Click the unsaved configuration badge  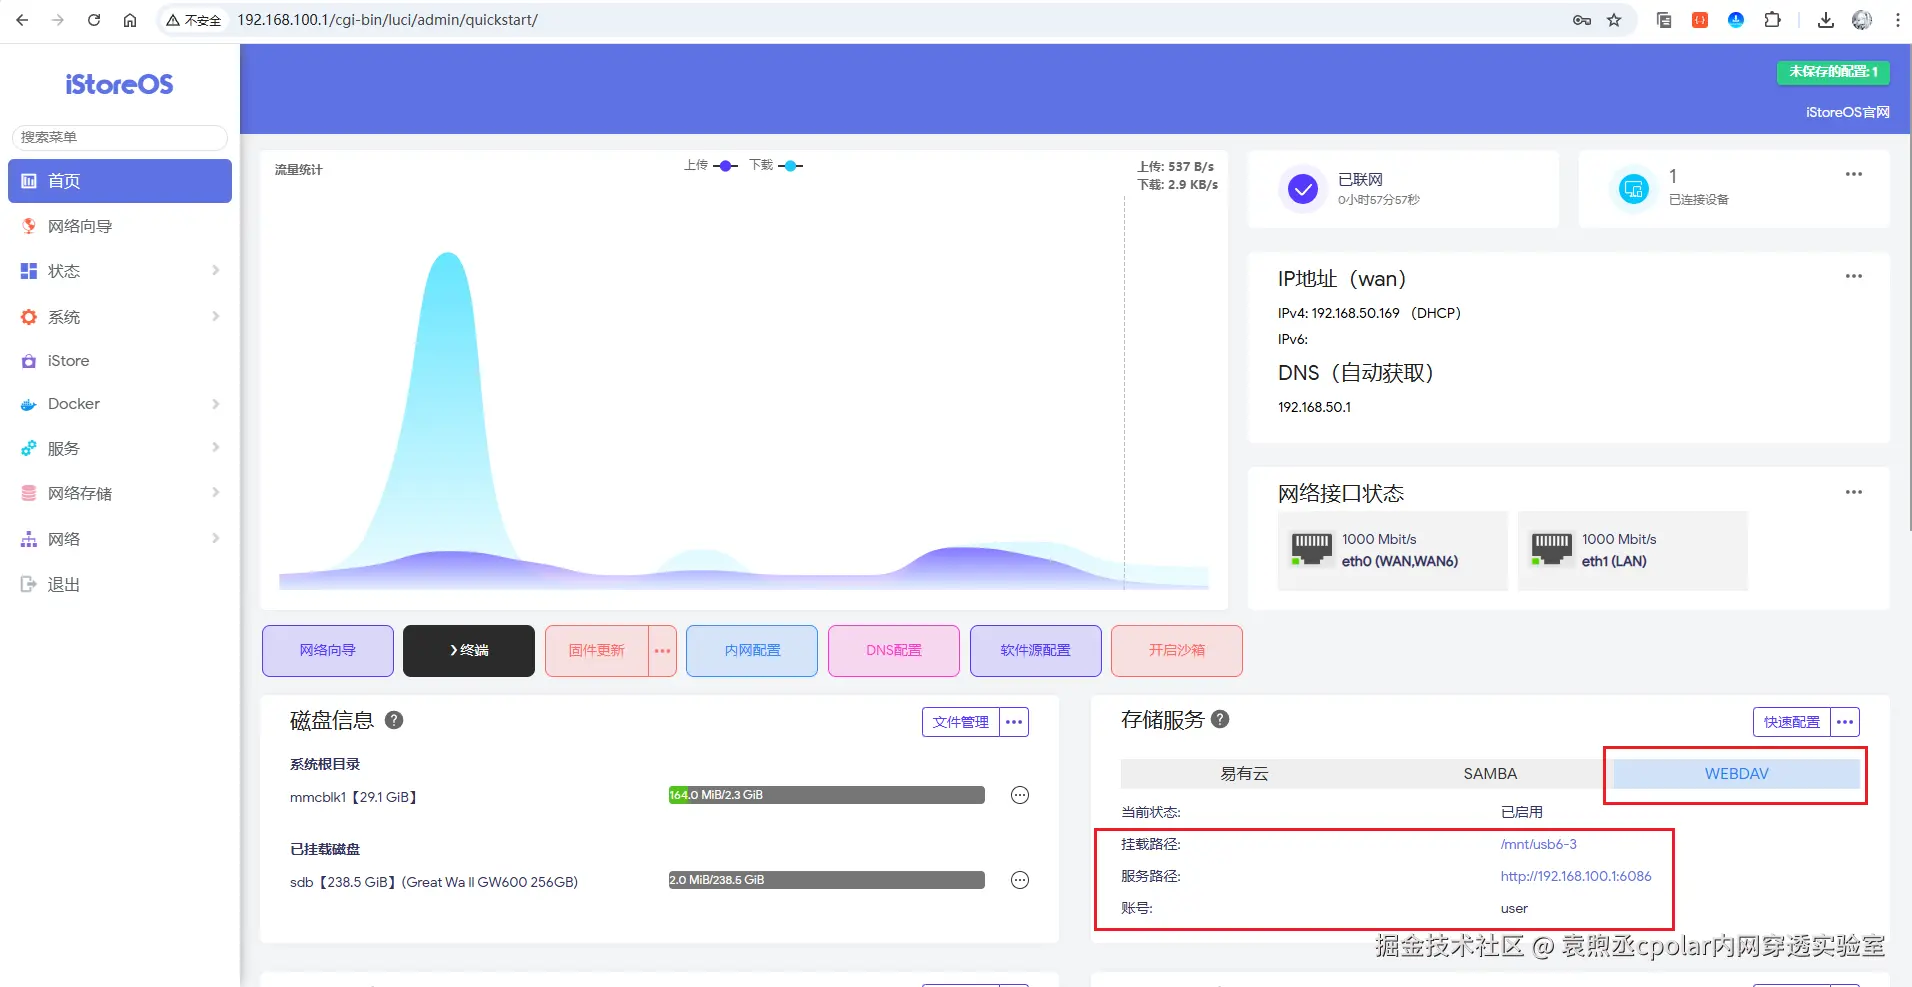coord(1833,72)
